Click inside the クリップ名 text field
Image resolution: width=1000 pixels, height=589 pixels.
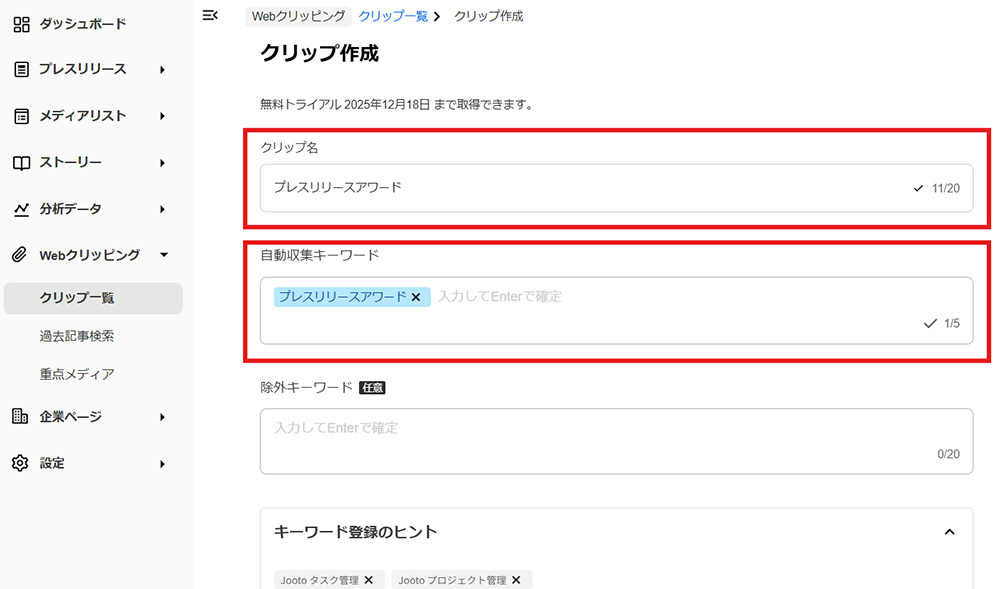tap(500, 187)
